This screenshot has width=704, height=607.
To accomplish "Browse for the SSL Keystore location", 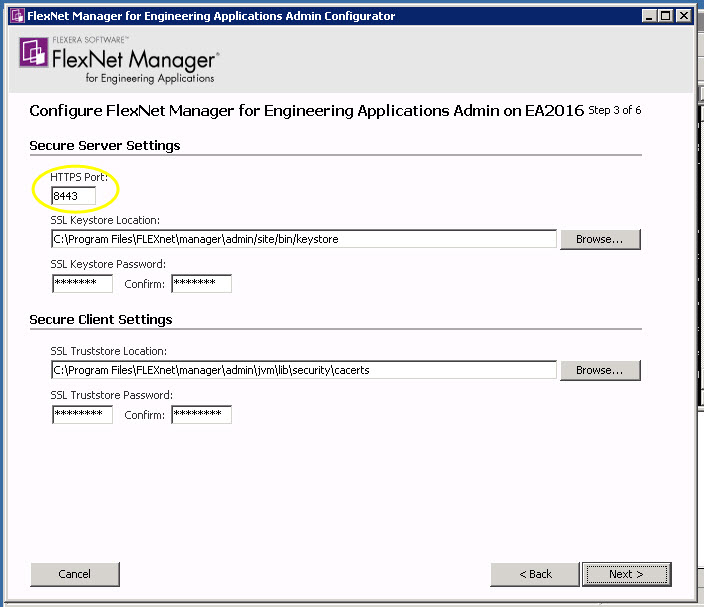I will pos(600,239).
